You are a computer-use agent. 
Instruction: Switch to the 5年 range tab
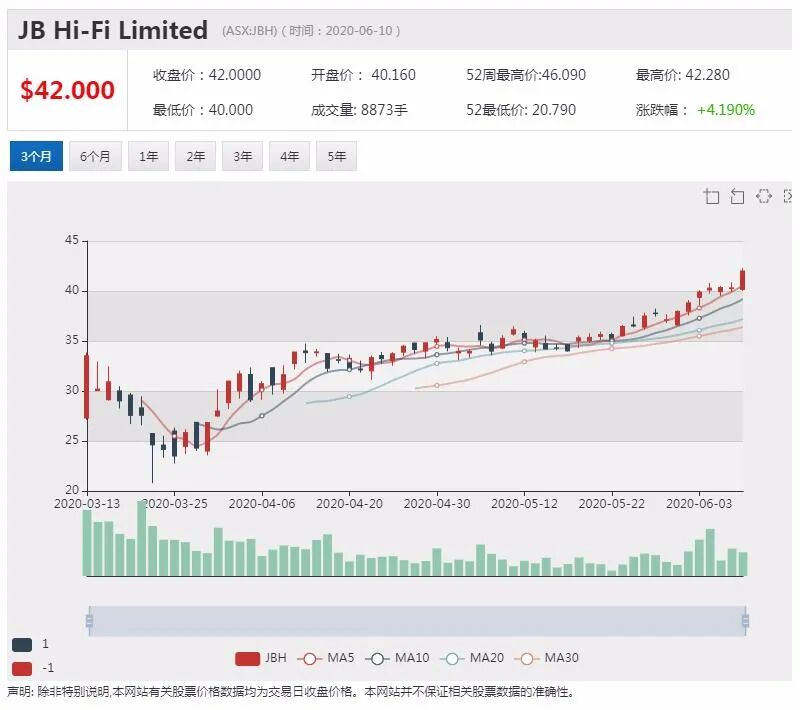[336, 156]
